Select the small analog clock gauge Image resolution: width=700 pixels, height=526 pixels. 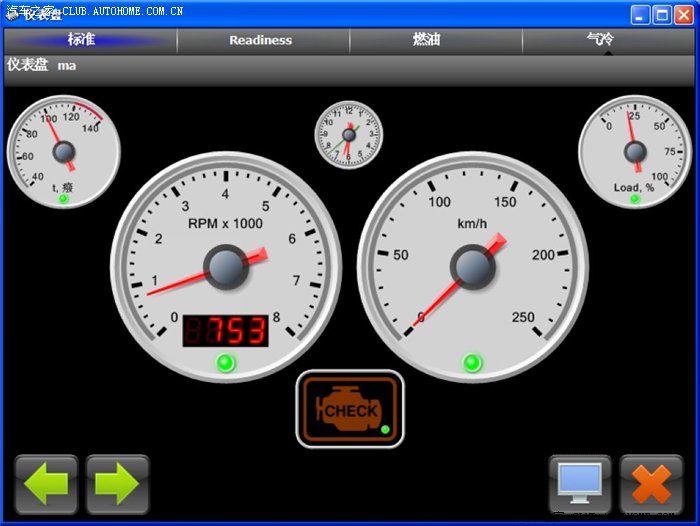click(349, 134)
